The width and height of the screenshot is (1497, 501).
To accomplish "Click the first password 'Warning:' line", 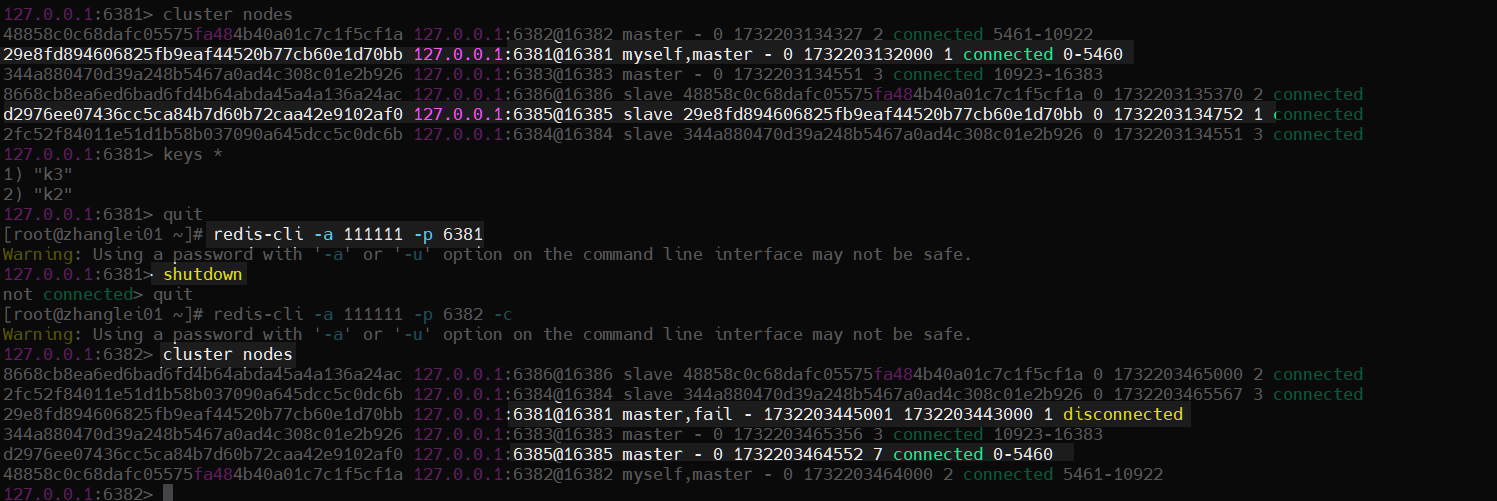I will coord(487,254).
